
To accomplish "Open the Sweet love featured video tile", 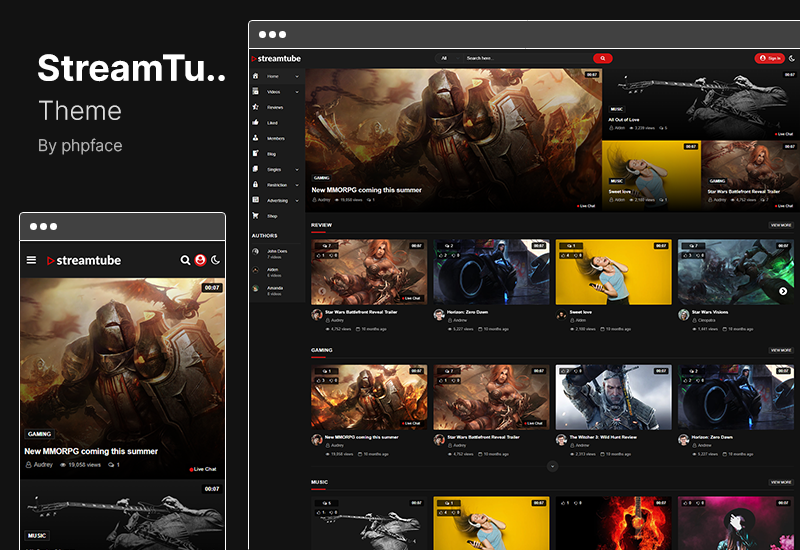I will (652, 175).
